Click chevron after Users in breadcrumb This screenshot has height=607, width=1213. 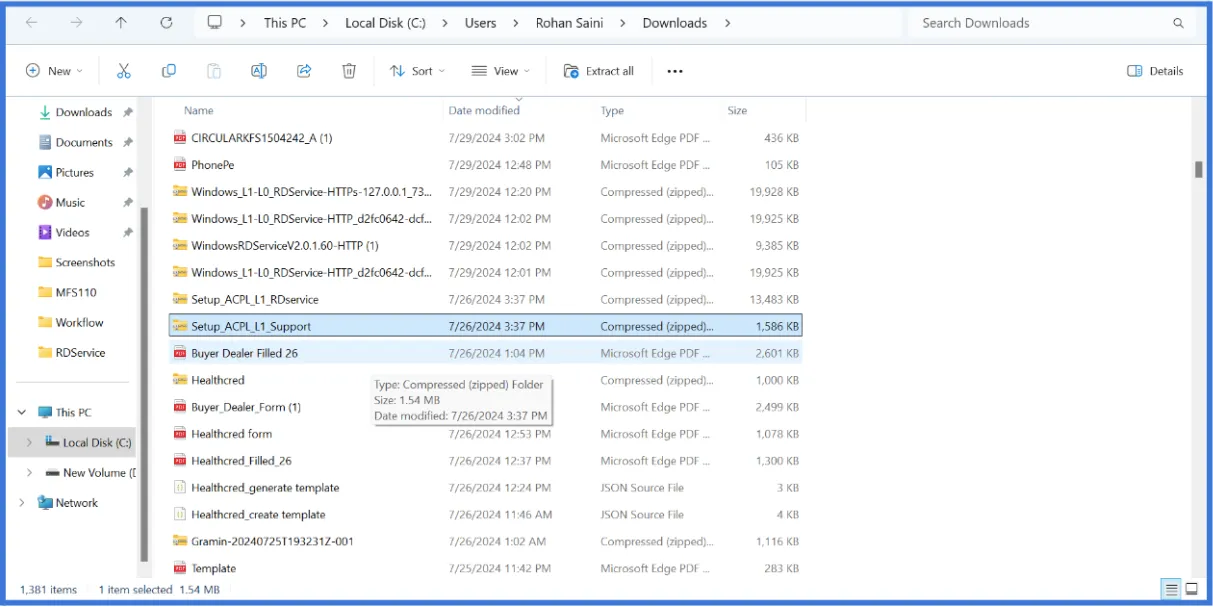(x=516, y=23)
